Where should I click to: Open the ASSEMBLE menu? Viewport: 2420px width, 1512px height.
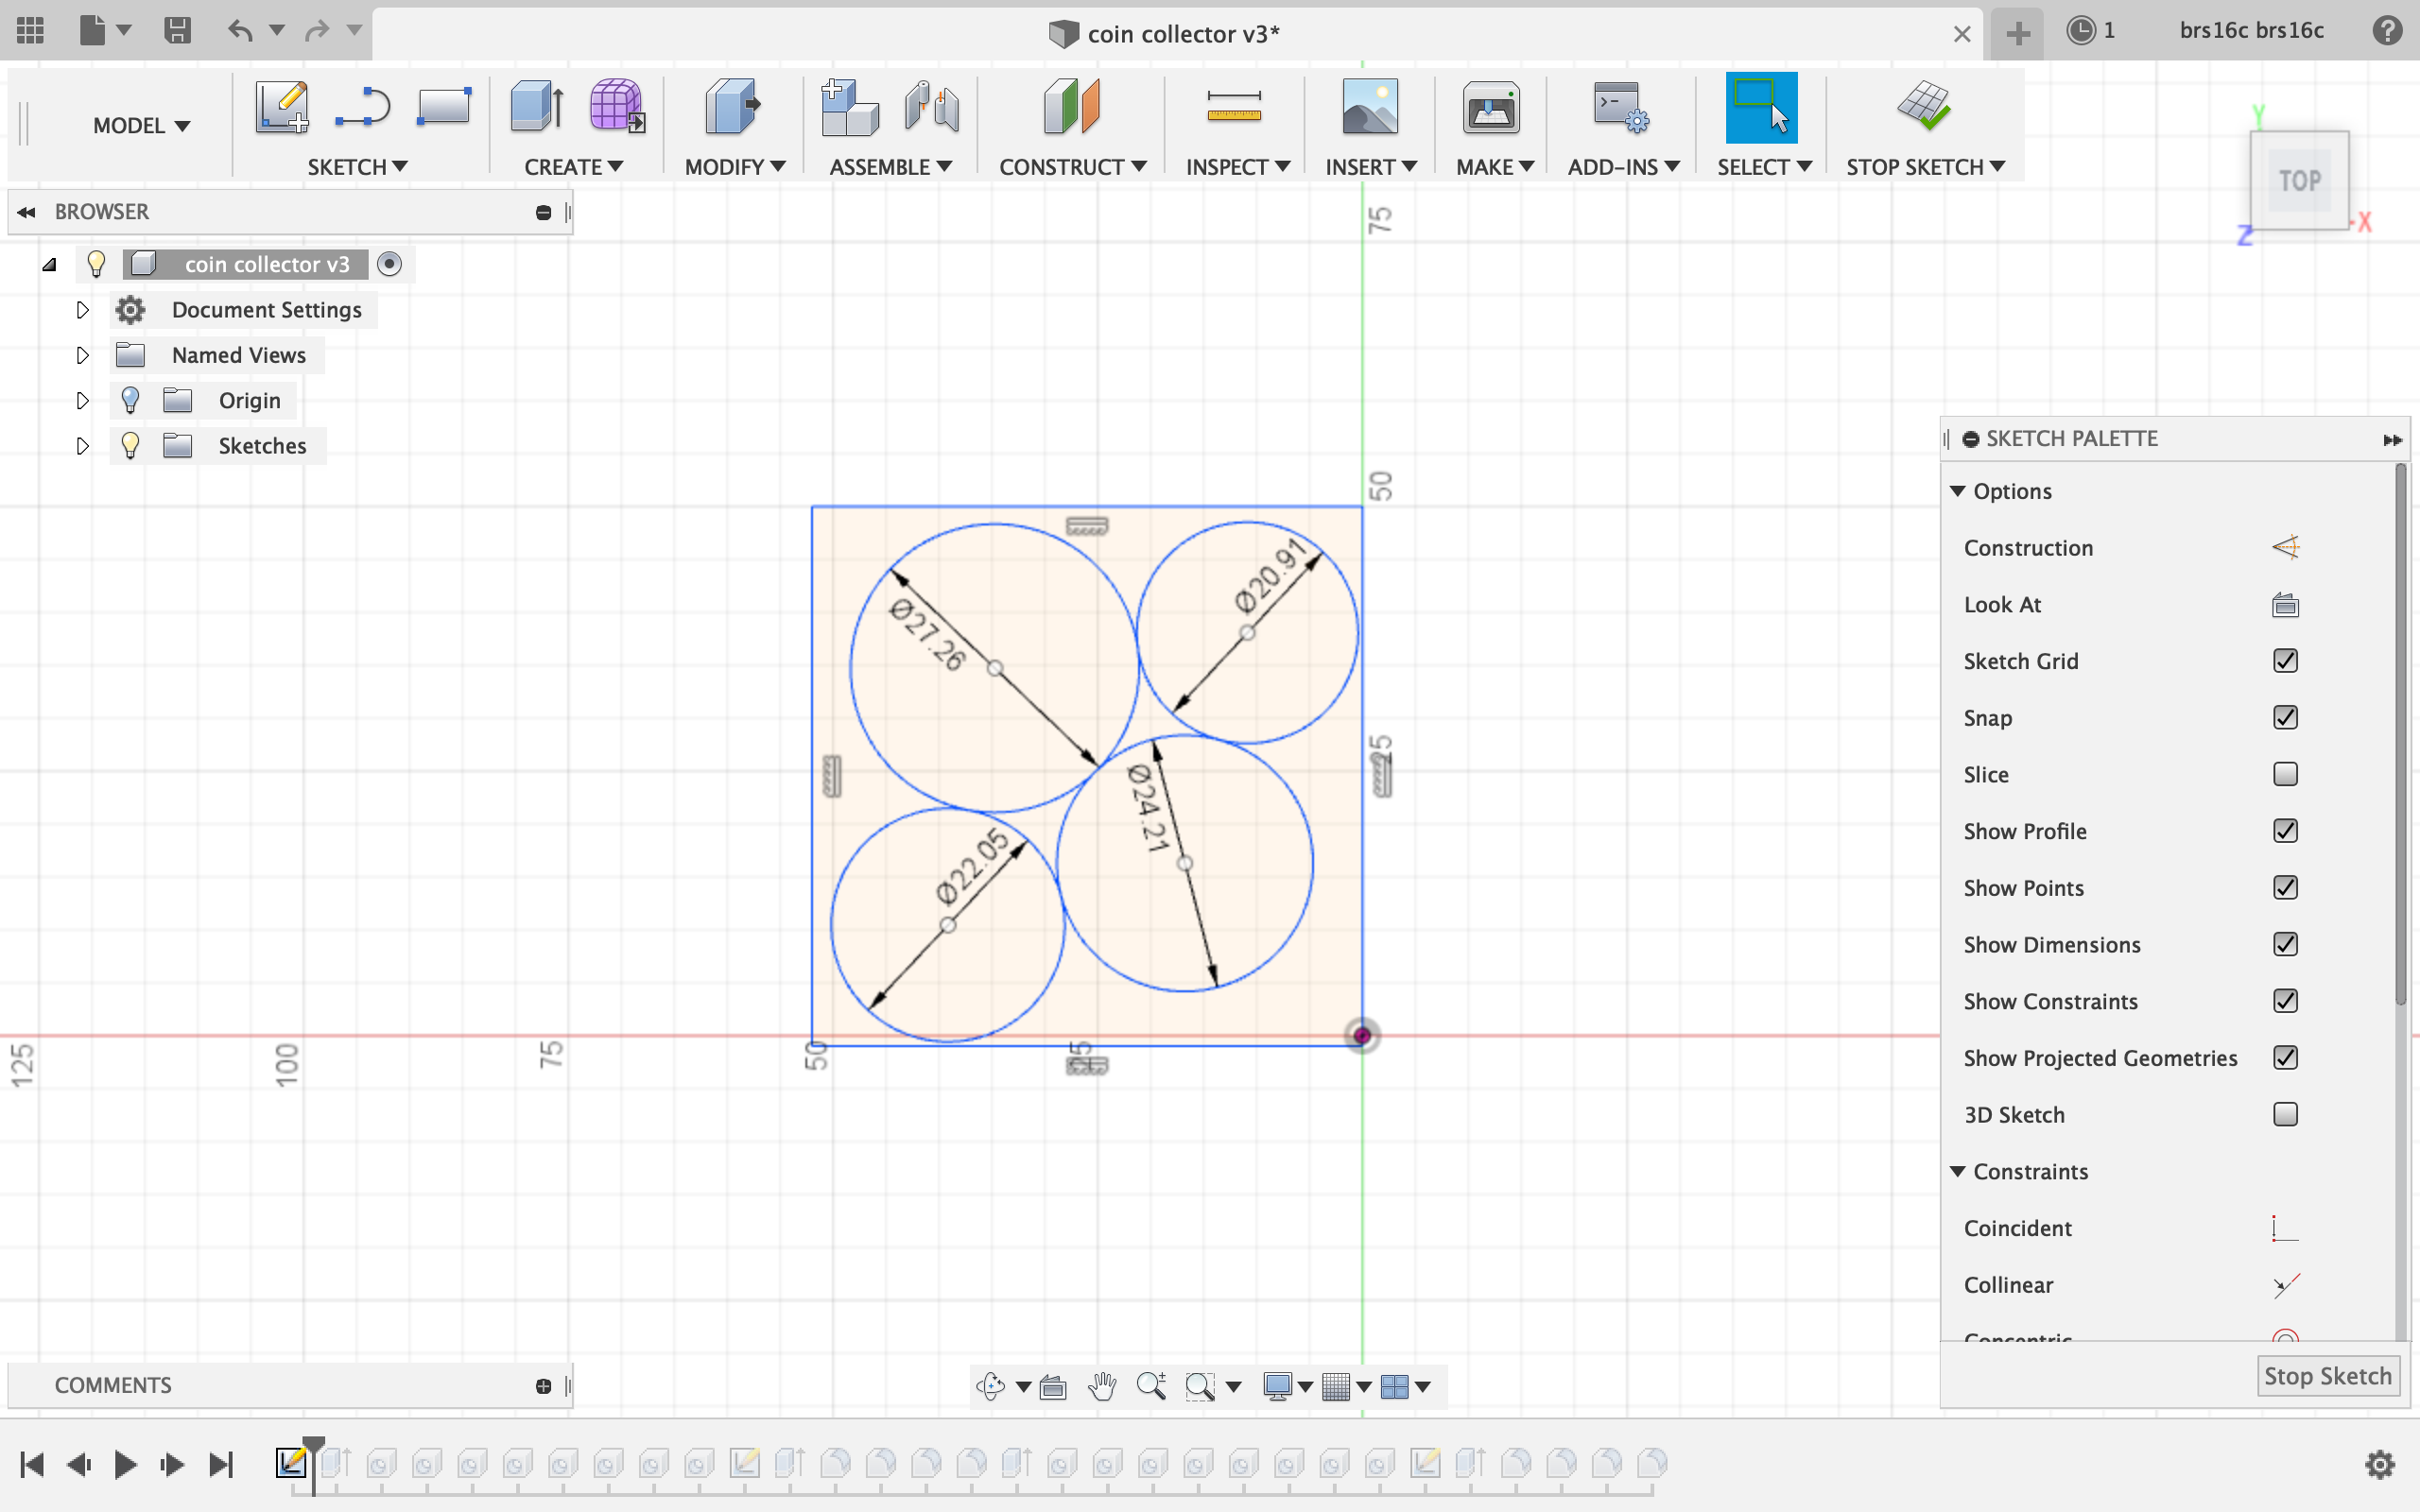point(889,167)
